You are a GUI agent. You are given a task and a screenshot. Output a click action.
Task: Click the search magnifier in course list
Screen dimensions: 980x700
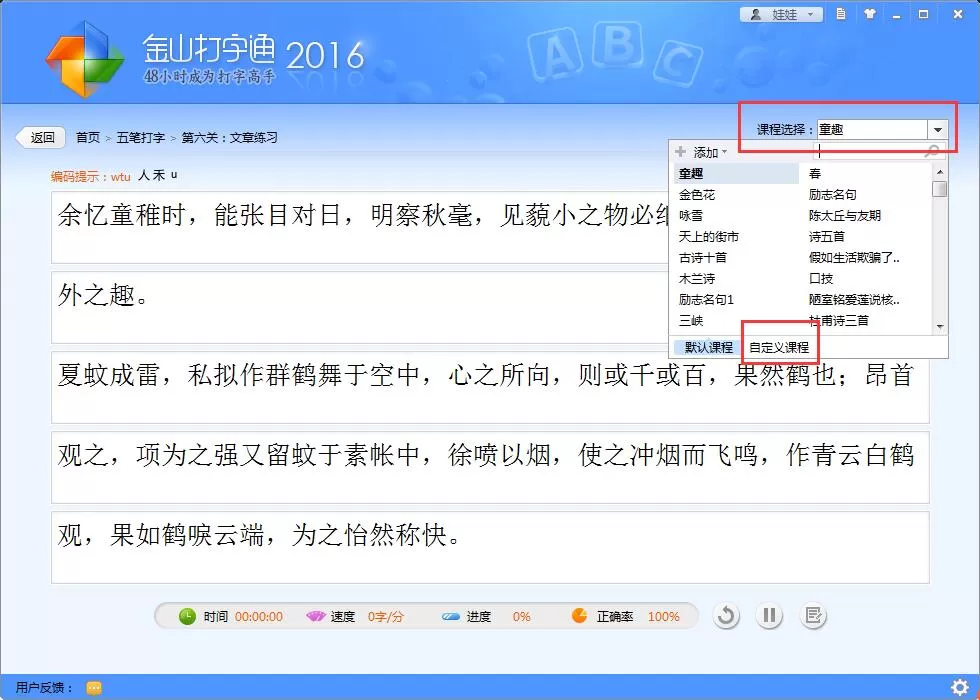click(931, 151)
